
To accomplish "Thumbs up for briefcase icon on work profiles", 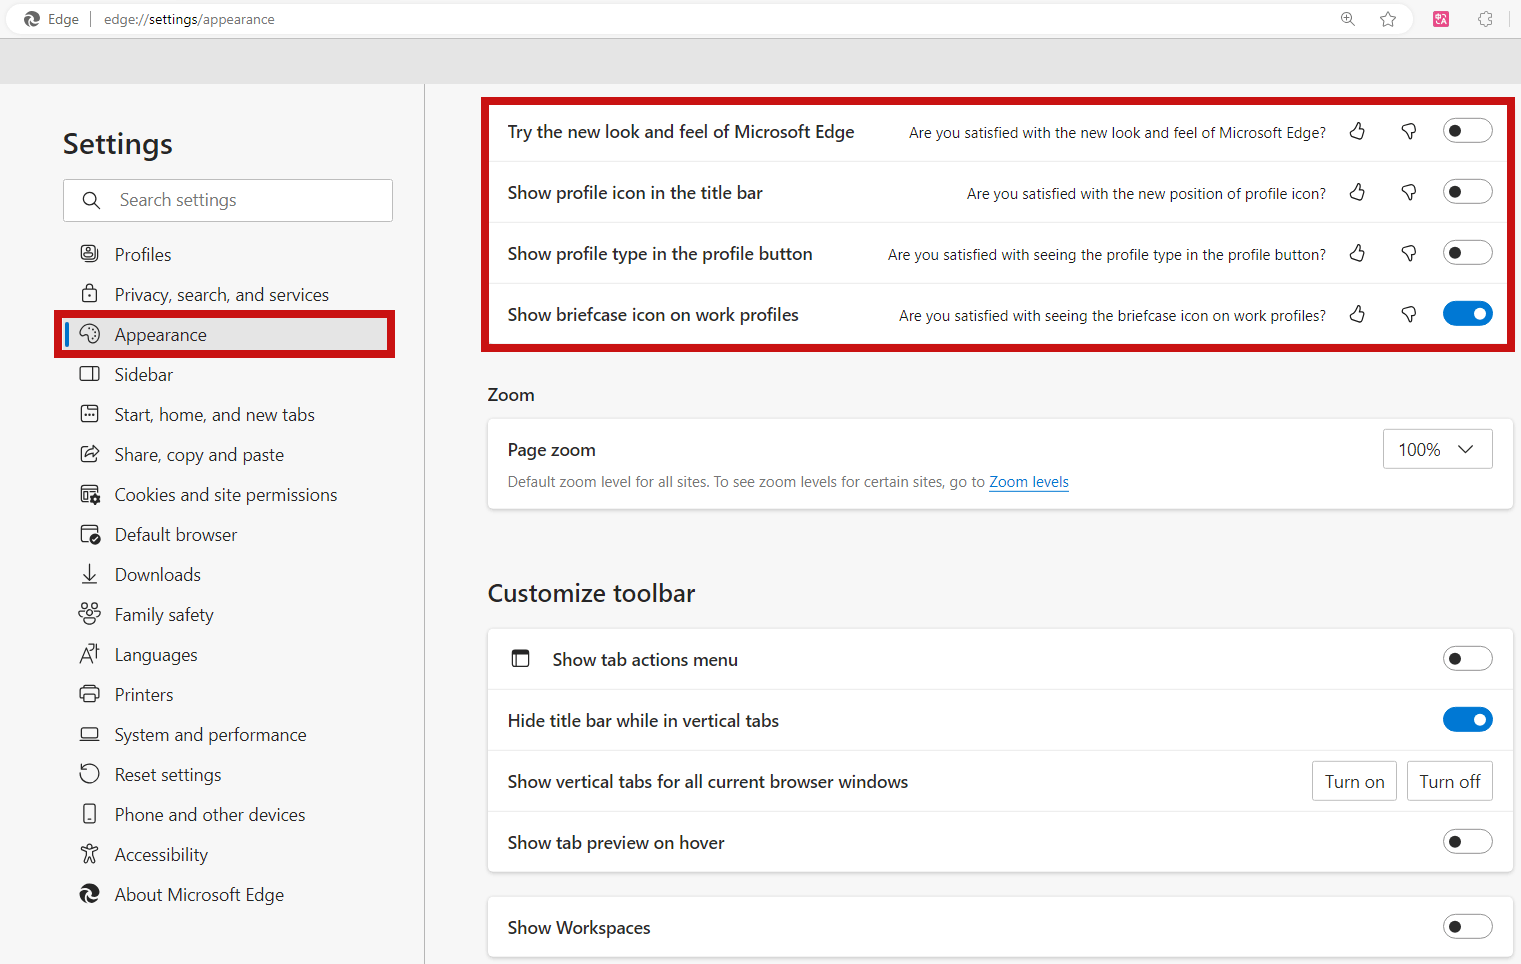I will pos(1357,314).
